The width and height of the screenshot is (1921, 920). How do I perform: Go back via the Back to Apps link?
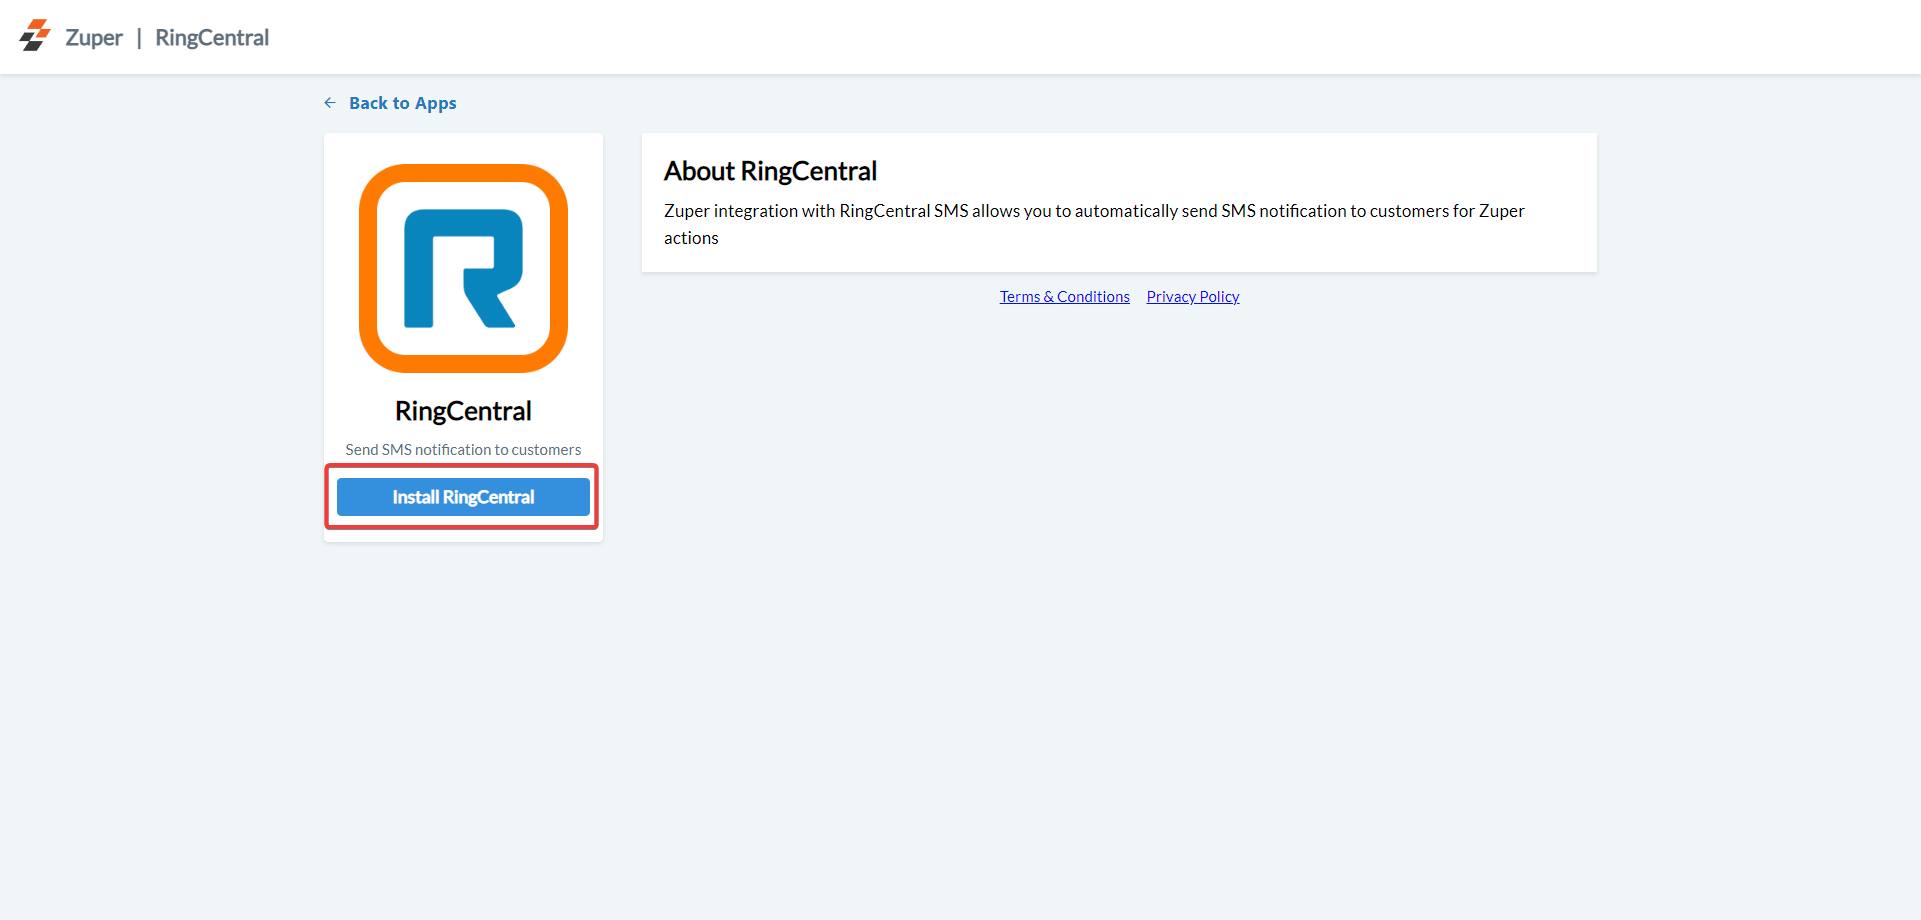pos(402,103)
